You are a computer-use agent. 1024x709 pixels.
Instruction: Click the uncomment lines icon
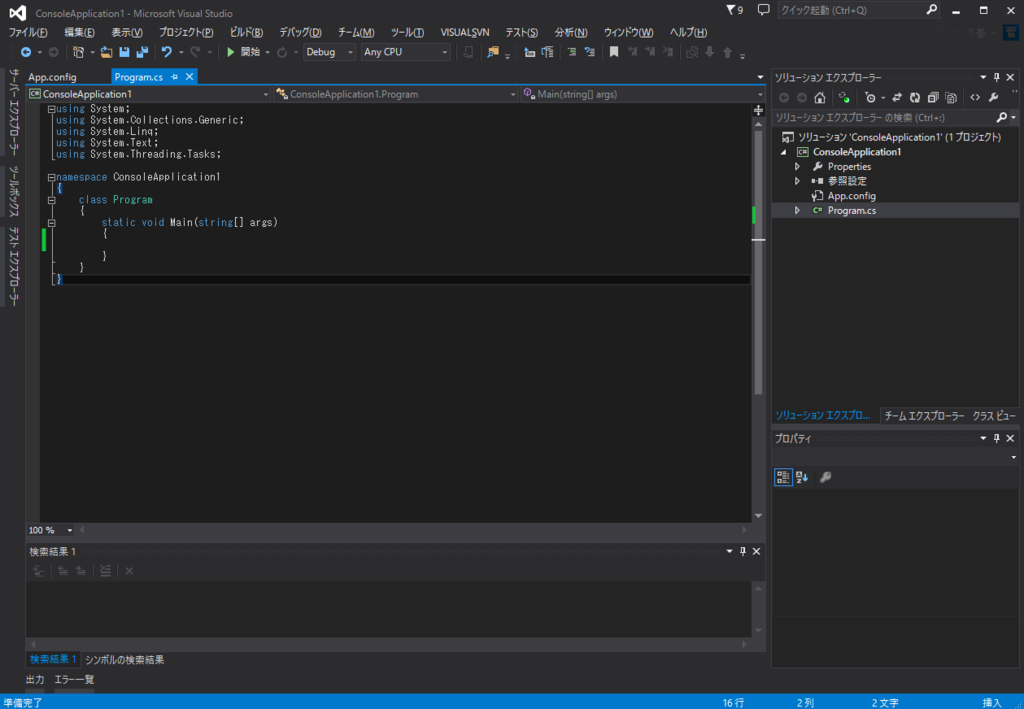(x=590, y=52)
